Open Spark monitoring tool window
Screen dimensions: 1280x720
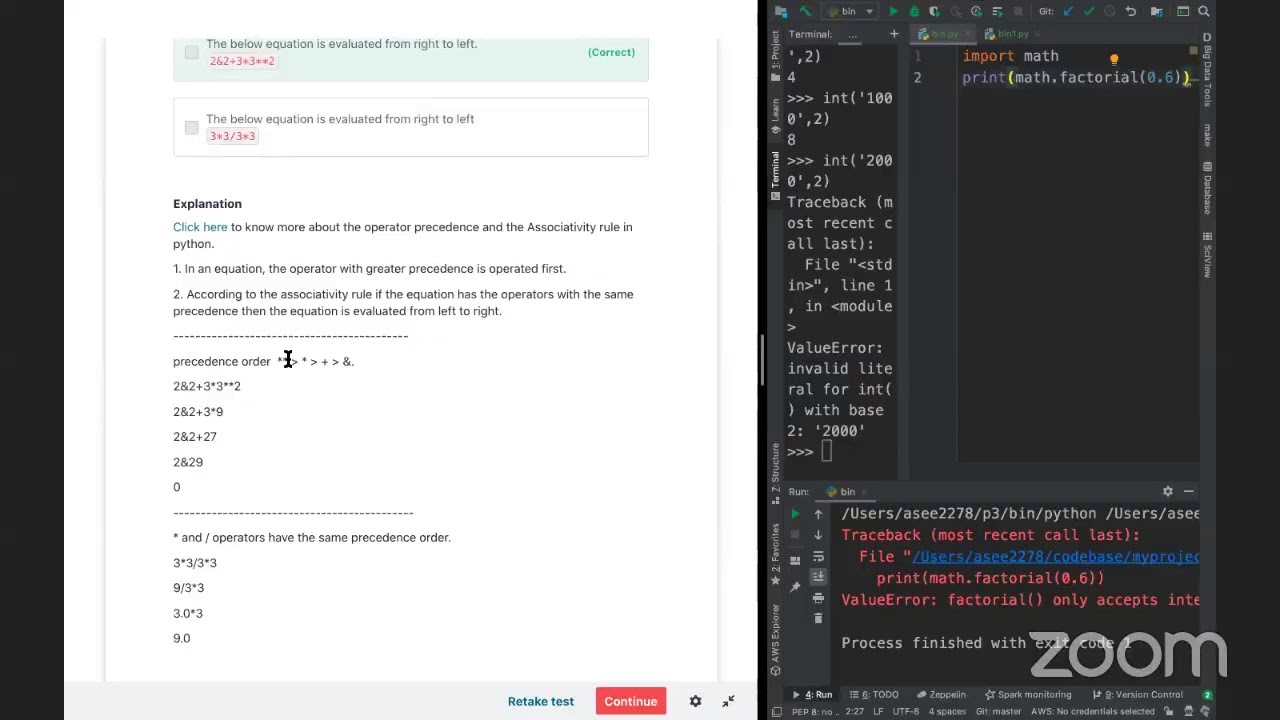(1028, 694)
